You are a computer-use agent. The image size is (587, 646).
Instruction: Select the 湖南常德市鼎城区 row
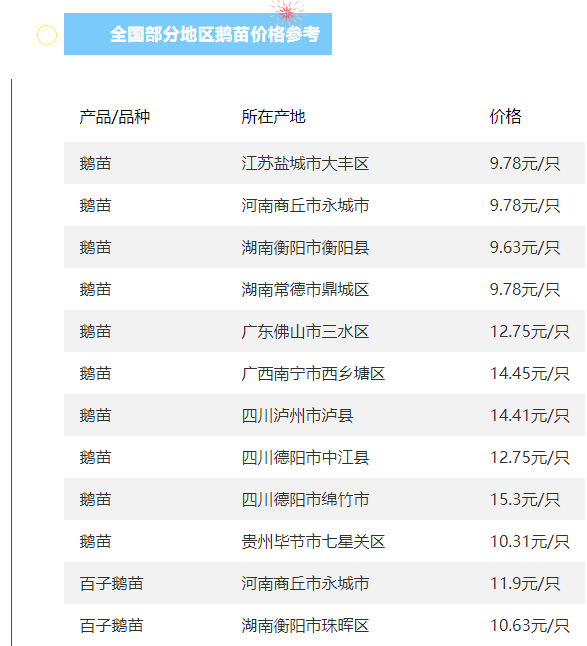pos(324,289)
